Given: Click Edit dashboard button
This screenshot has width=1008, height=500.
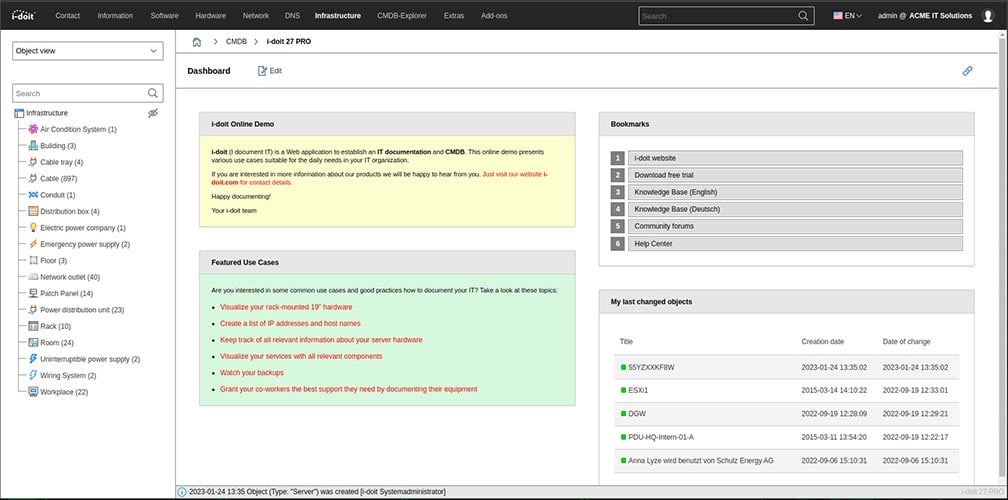Looking at the screenshot, I should (270, 71).
